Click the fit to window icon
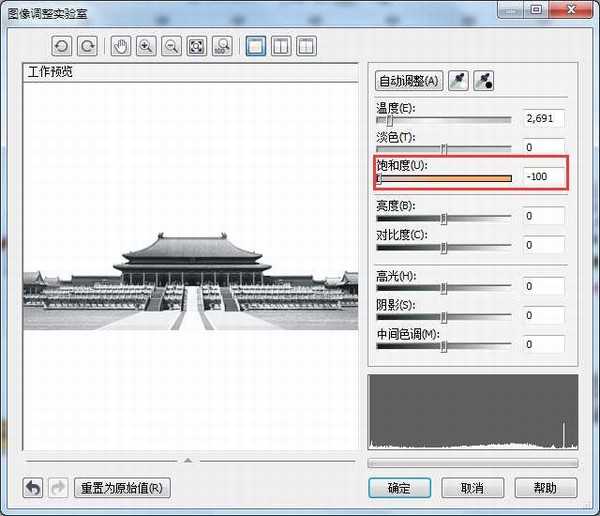The width and height of the screenshot is (600, 516). click(x=197, y=46)
